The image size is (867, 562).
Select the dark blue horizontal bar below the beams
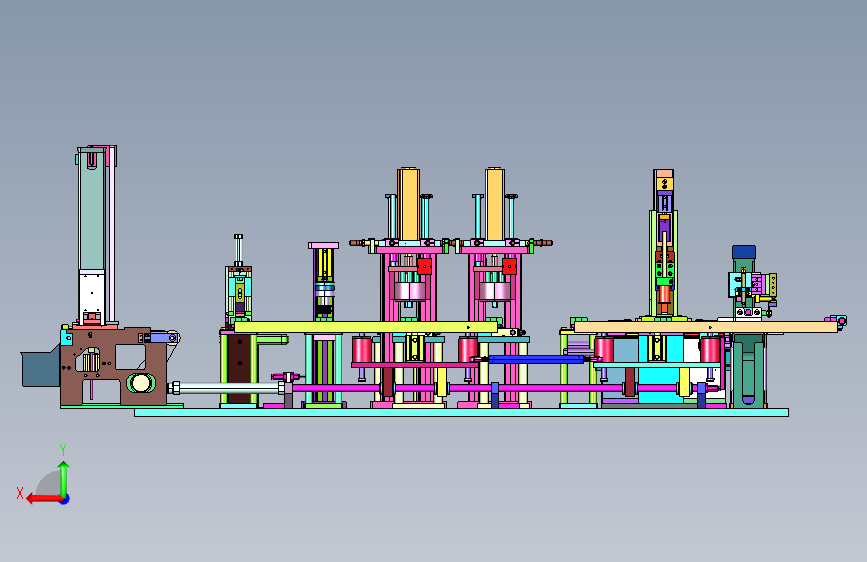point(535,360)
